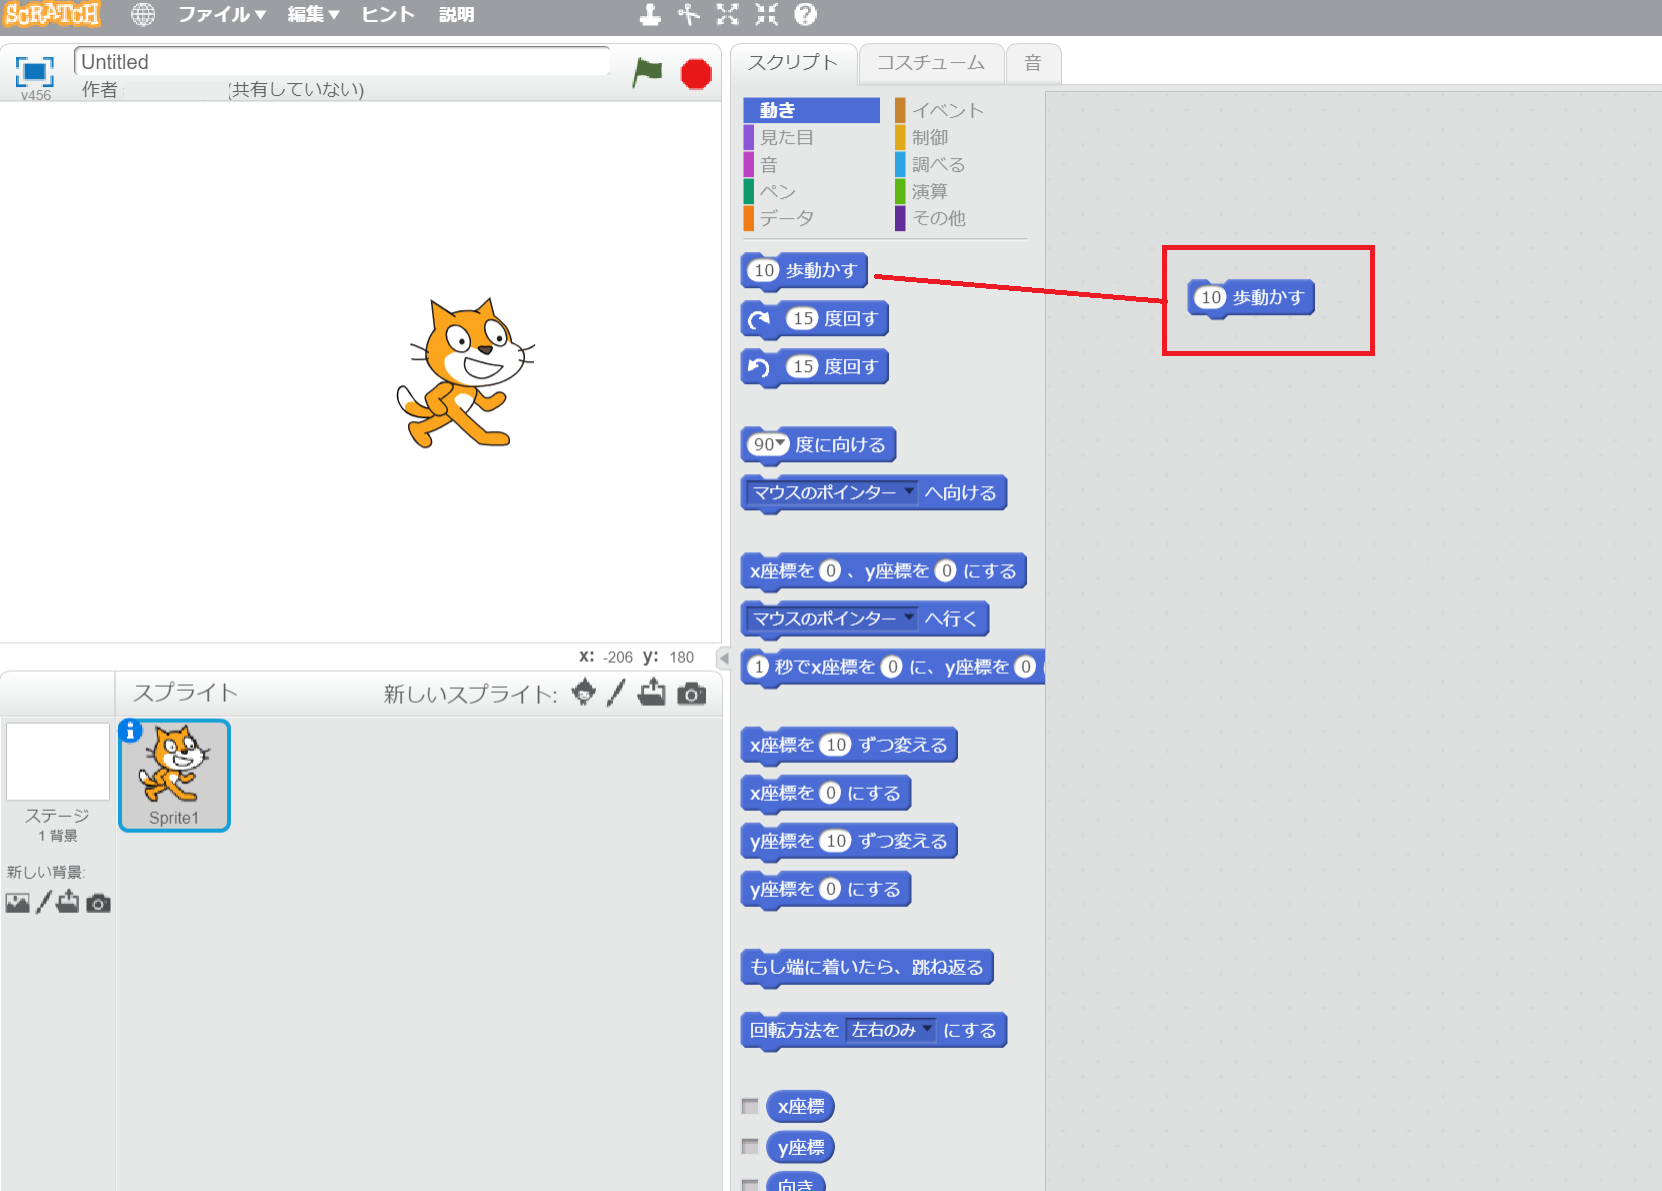Open Sprite1 info button
1662x1191 pixels.
point(130,731)
